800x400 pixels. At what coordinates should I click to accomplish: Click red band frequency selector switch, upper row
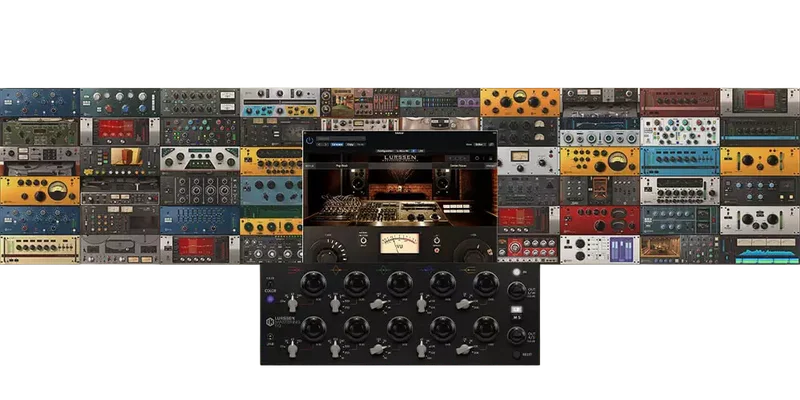292,305
